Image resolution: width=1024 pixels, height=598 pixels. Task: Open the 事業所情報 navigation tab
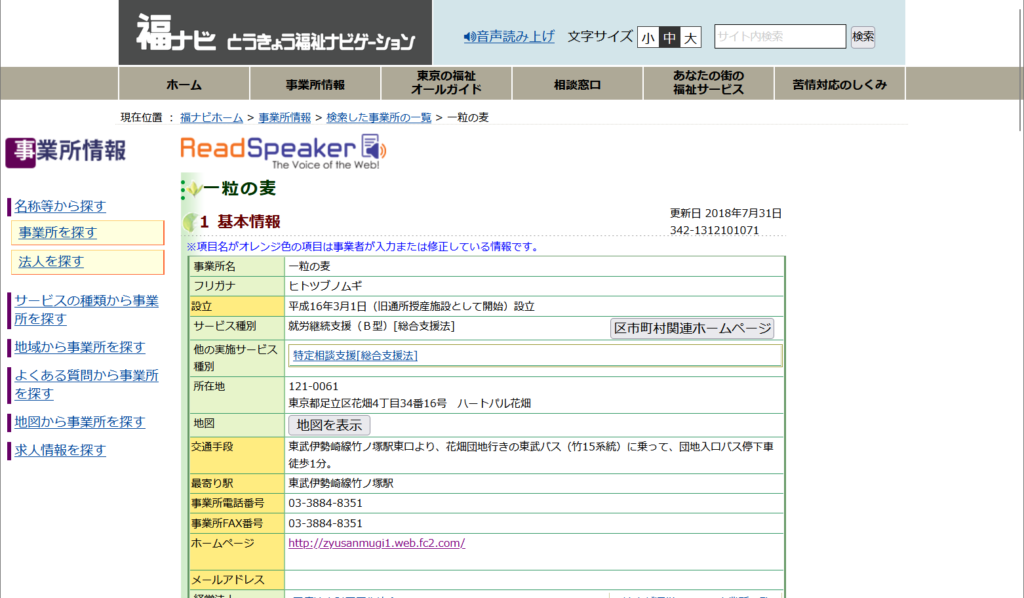315,84
